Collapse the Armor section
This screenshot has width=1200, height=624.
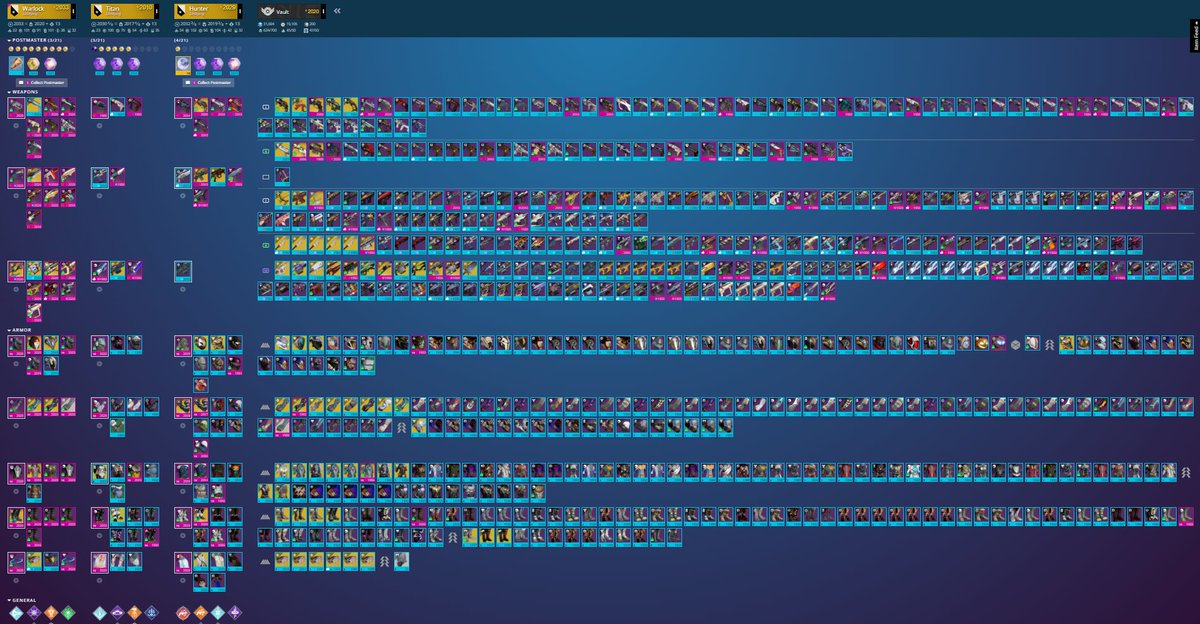[22, 329]
